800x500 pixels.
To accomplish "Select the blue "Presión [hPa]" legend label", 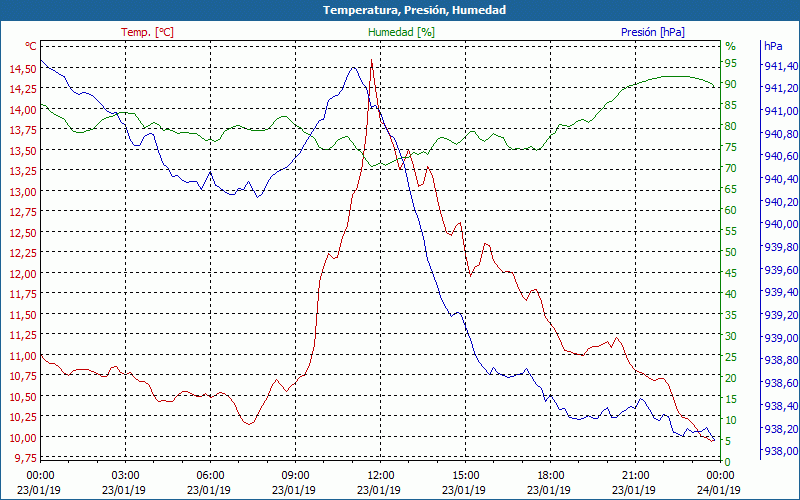I will tap(653, 32).
